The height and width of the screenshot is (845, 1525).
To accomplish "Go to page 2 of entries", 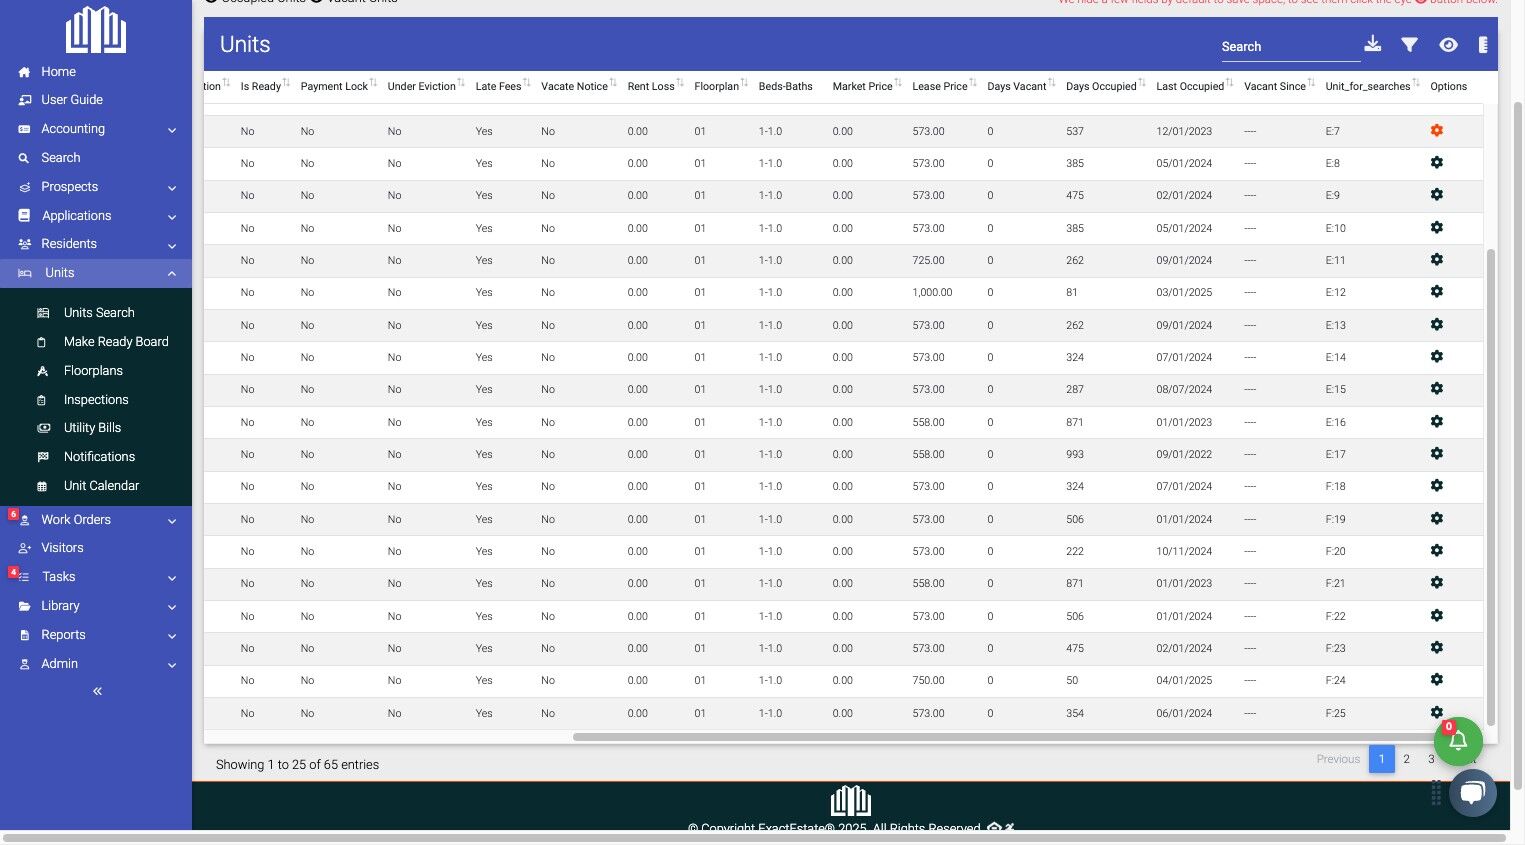I will click(x=1406, y=759).
